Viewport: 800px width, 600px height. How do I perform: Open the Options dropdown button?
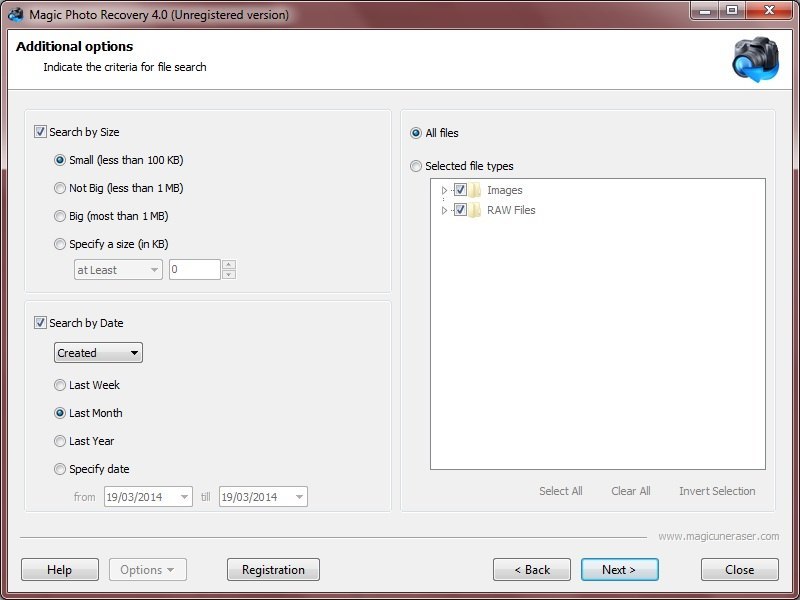tap(148, 570)
